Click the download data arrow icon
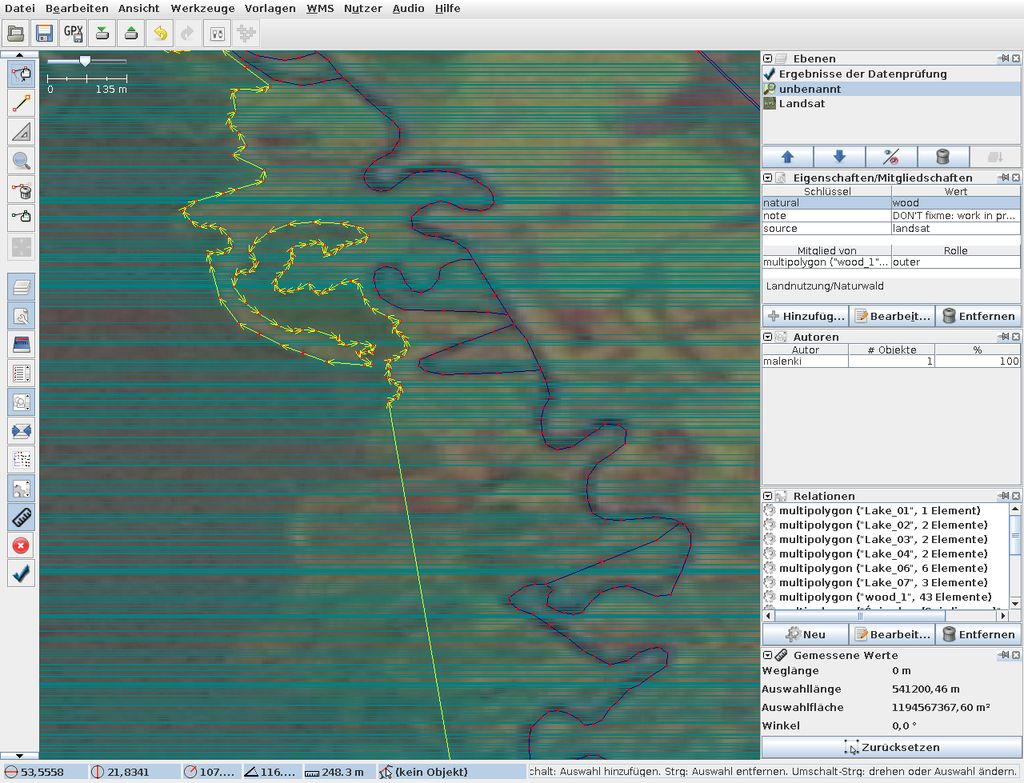This screenshot has width=1024, height=783. (102, 33)
